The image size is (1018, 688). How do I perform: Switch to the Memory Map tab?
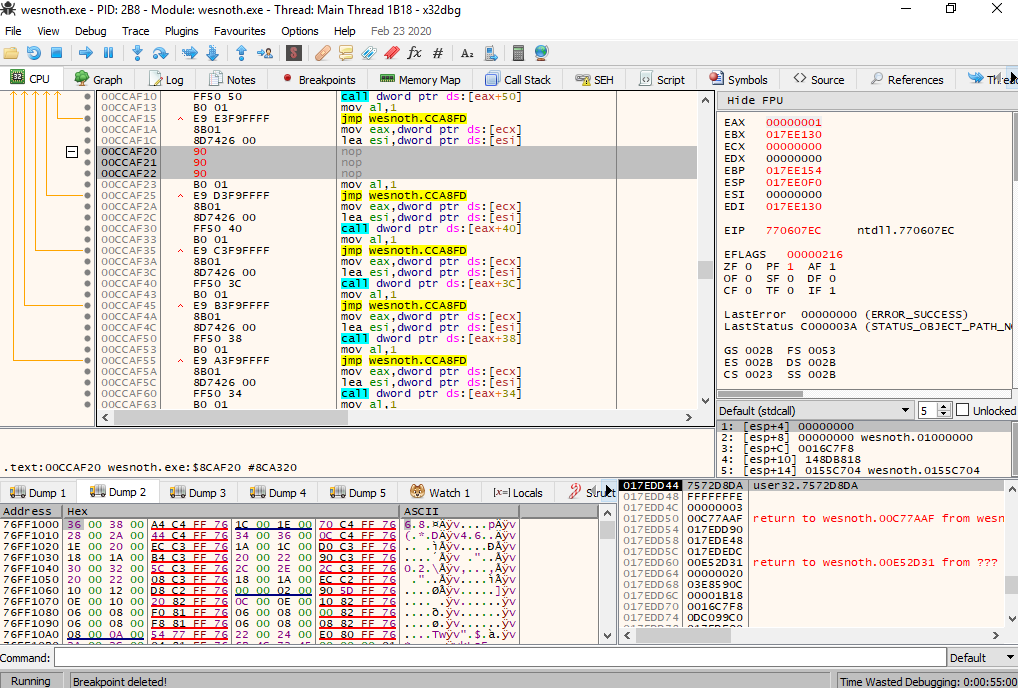(420, 80)
